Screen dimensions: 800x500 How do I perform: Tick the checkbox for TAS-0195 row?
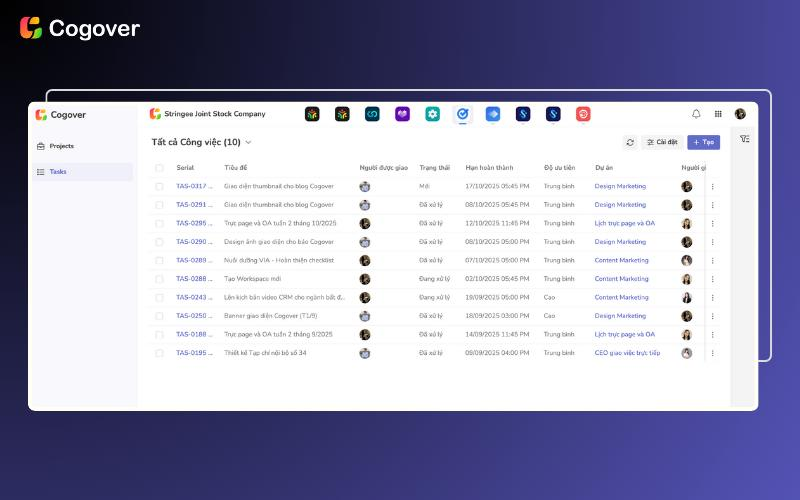click(x=159, y=353)
